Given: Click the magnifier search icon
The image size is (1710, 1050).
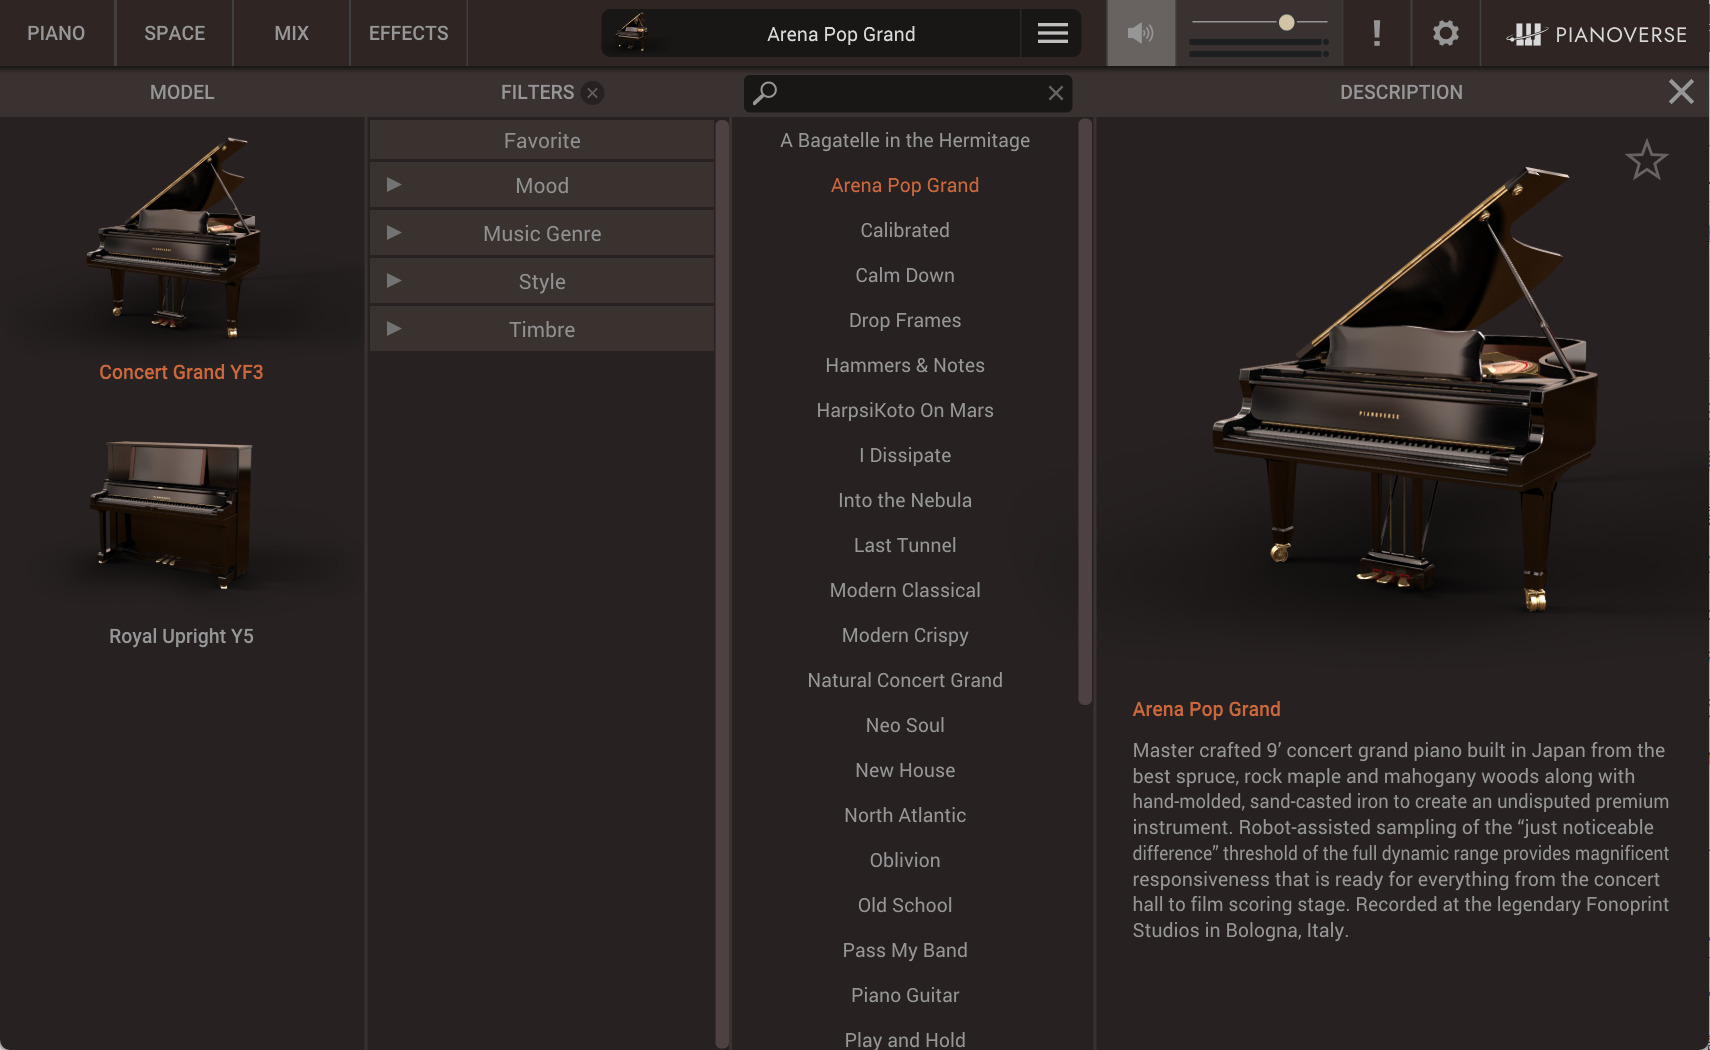Looking at the screenshot, I should click(765, 93).
